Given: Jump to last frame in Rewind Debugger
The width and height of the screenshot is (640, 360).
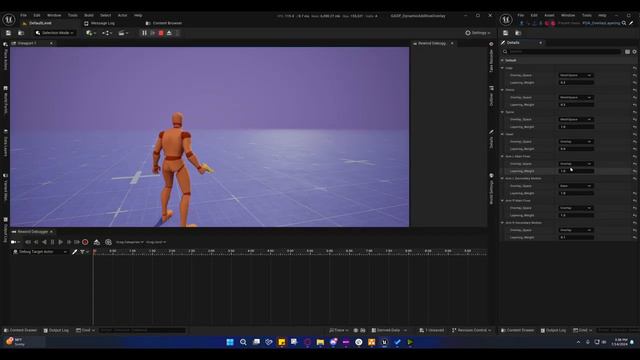Looking at the screenshot, I should point(77,242).
